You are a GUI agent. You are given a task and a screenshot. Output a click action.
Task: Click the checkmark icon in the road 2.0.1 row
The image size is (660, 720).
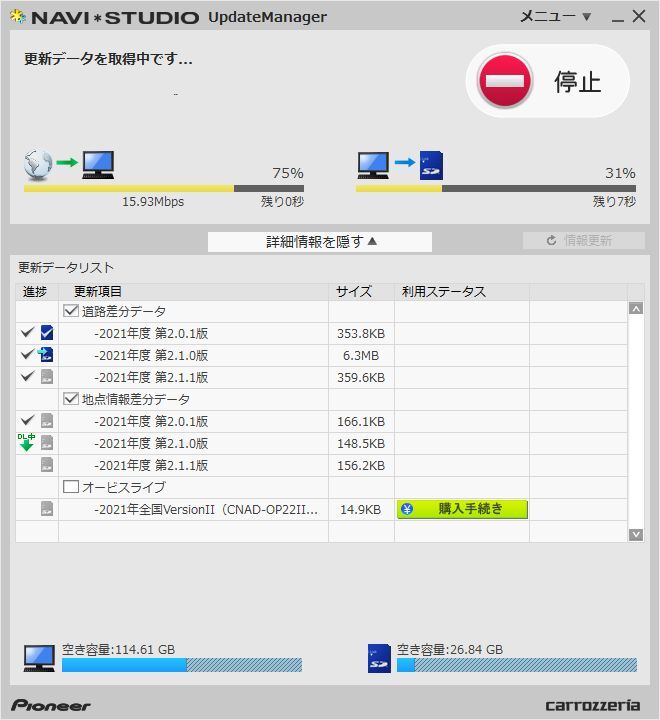[x=28, y=332]
